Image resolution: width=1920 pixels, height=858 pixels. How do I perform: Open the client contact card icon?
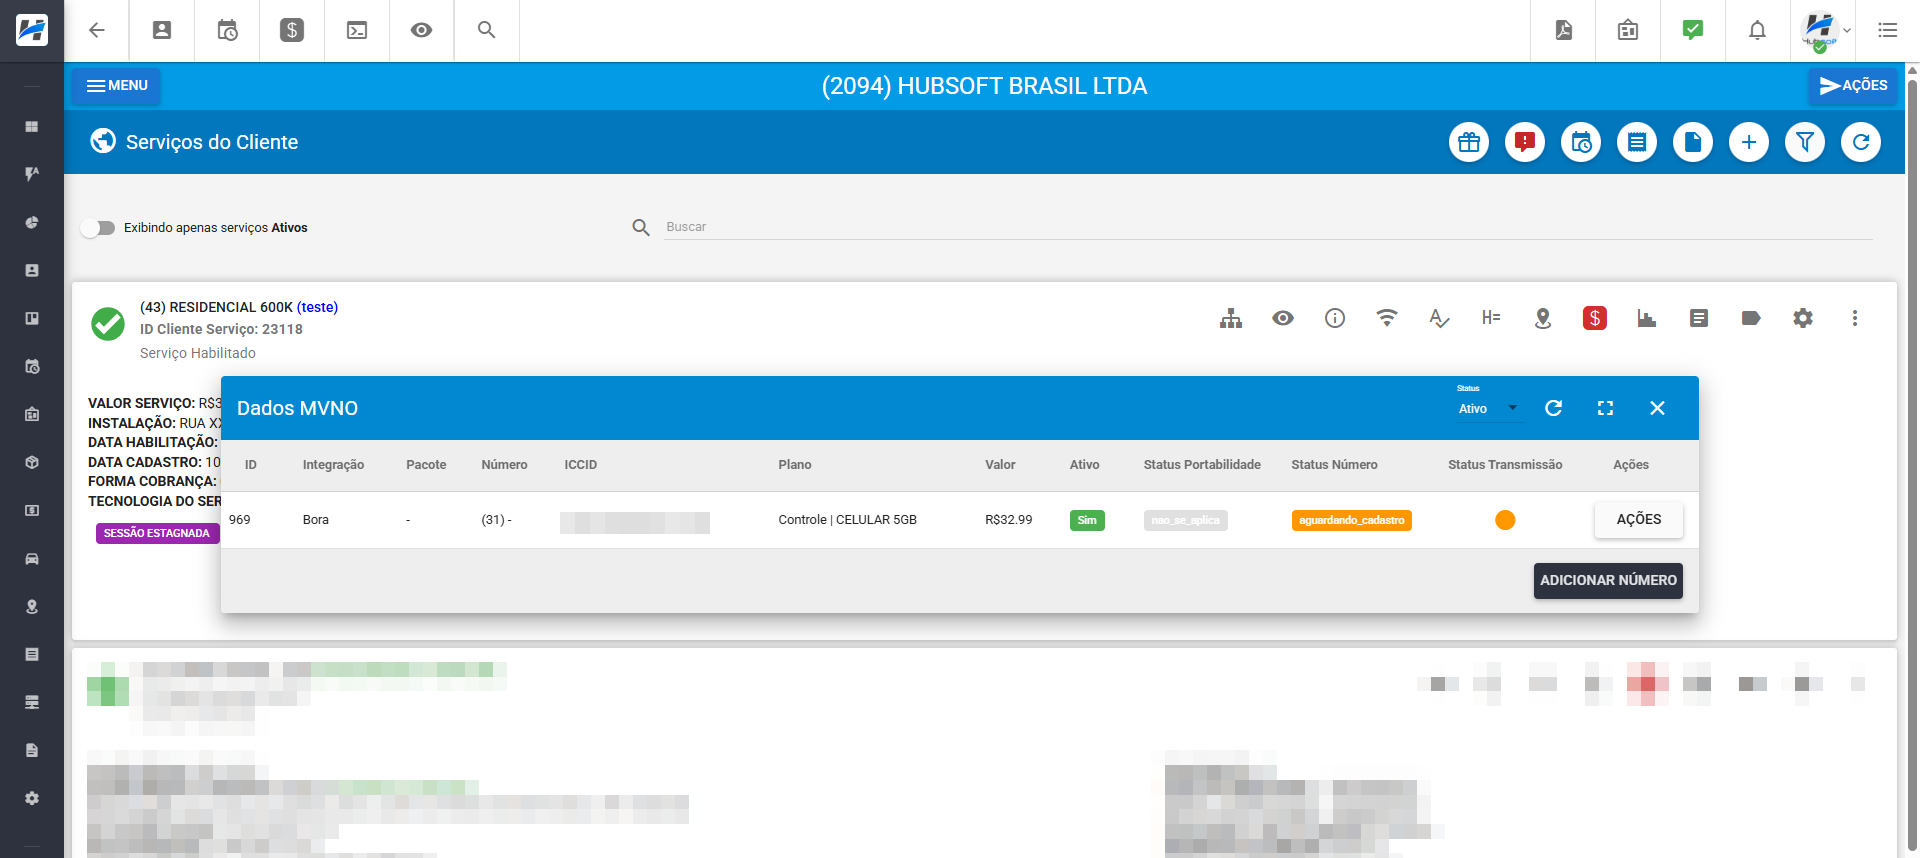[162, 30]
